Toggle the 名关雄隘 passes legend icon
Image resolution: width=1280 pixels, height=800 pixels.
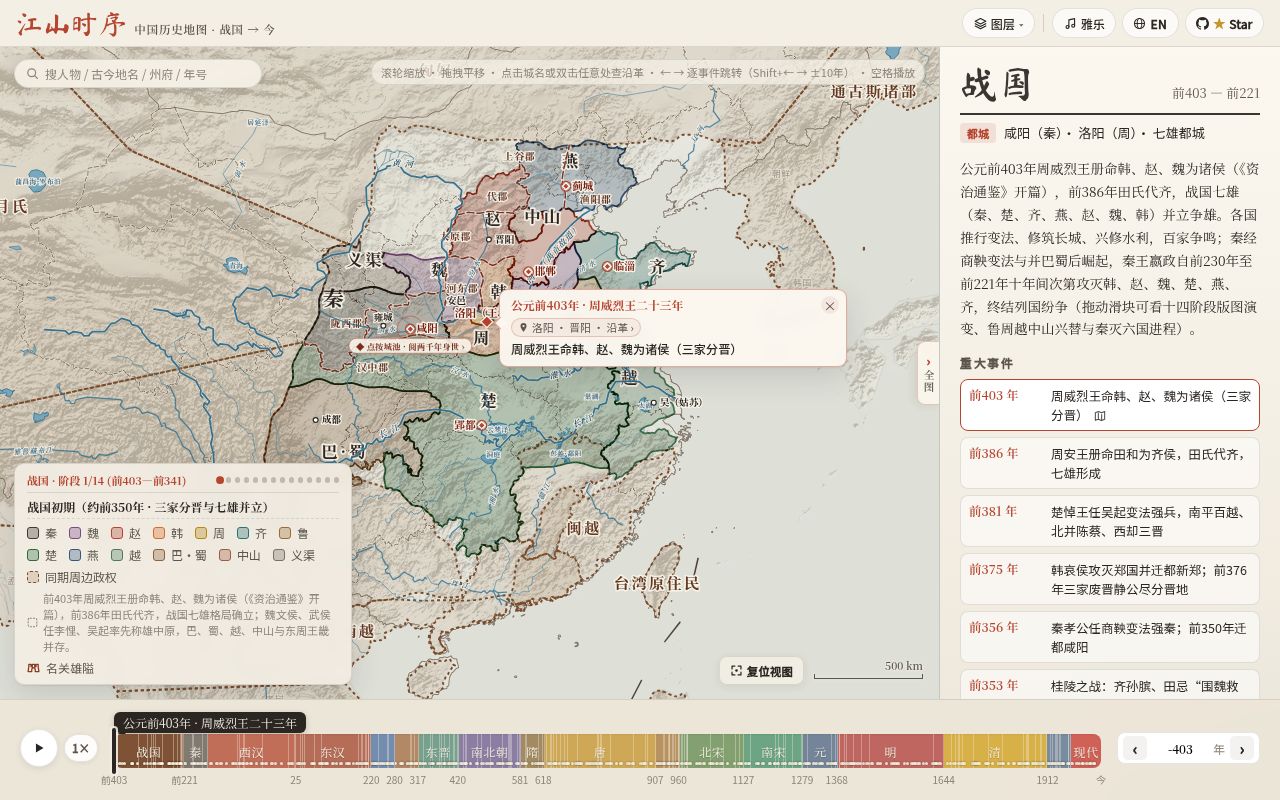tap(33, 668)
